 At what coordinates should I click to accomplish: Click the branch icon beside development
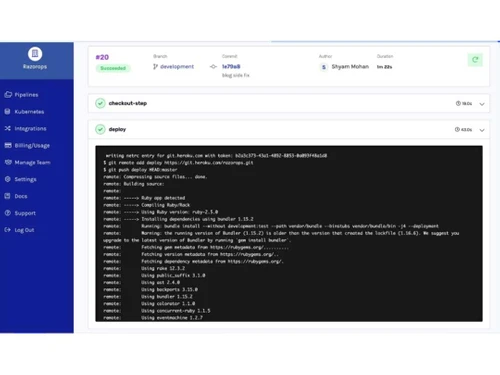pyautogui.click(x=155, y=67)
